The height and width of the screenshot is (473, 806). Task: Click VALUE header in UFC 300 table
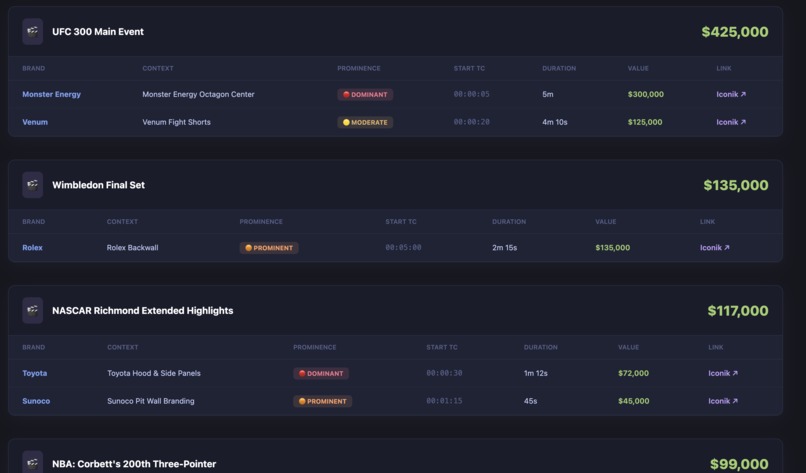coord(638,68)
